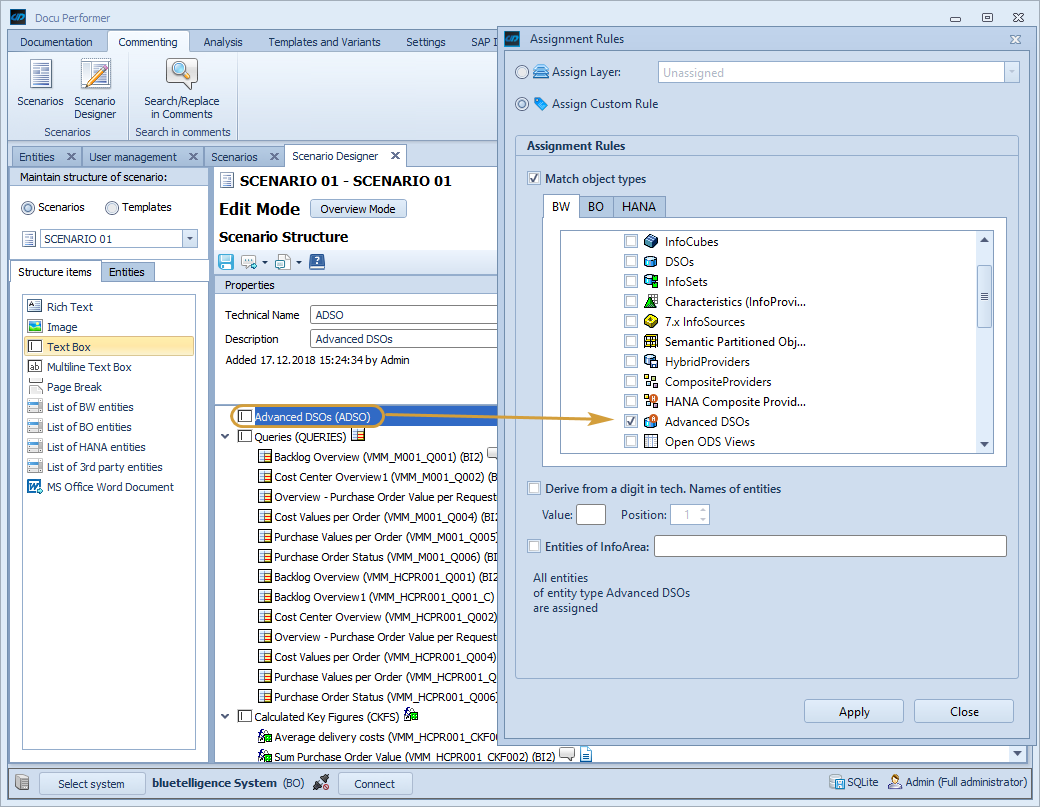Click the save icon in Scenario Structure toolbar

point(226,262)
